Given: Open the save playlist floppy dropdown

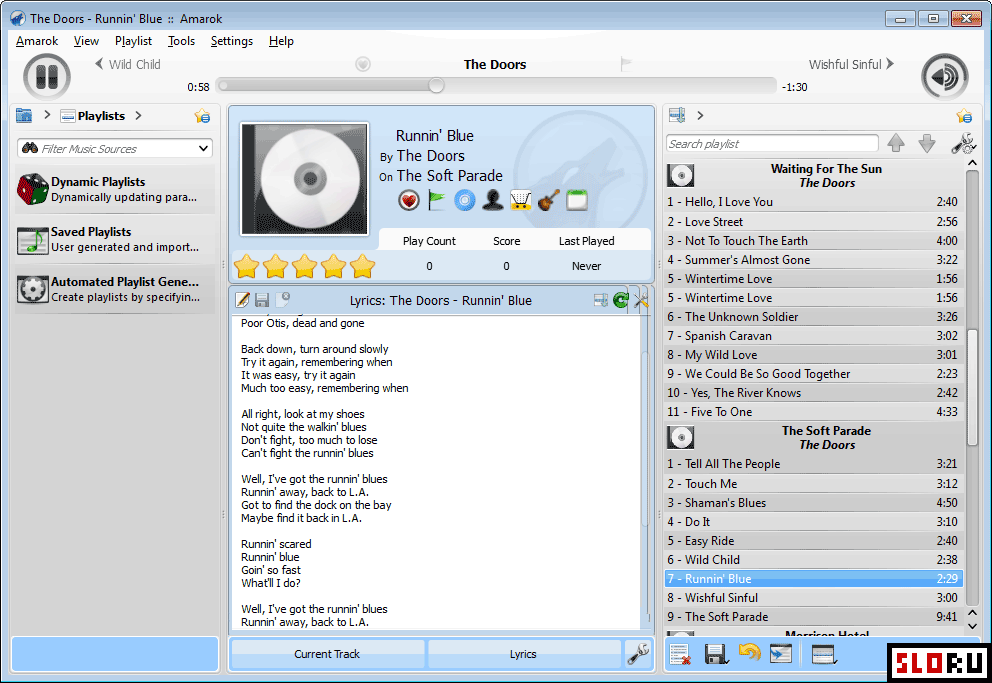Looking at the screenshot, I should (716, 654).
